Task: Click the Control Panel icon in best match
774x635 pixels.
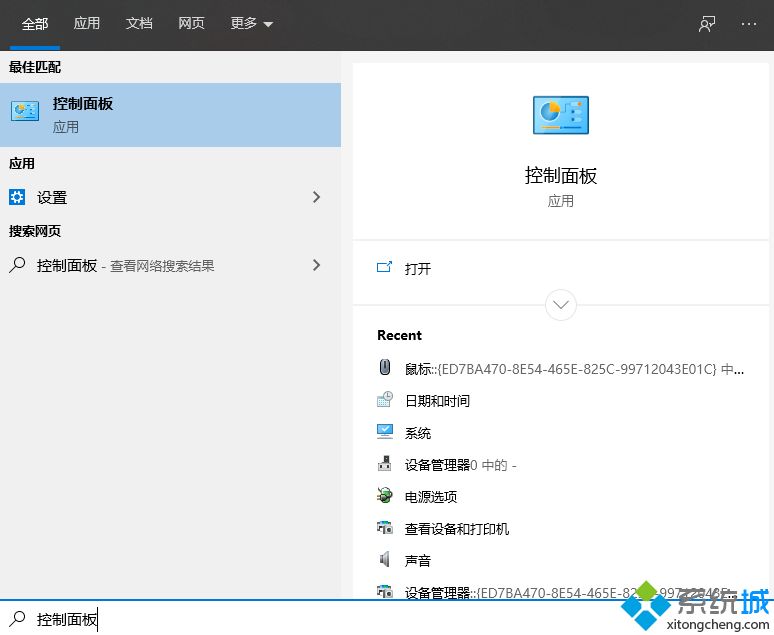Action: 25,111
